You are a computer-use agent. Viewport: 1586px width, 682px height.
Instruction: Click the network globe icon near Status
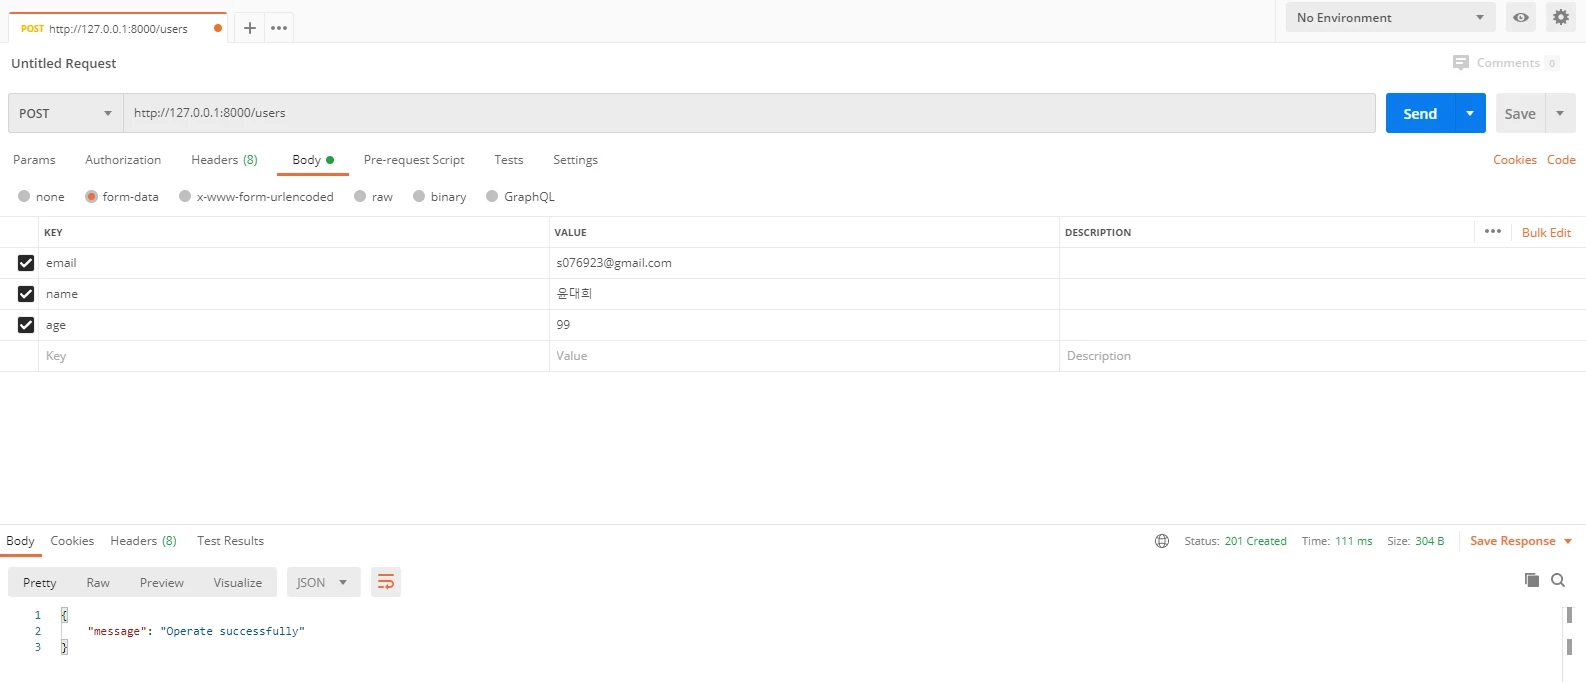coord(1162,541)
